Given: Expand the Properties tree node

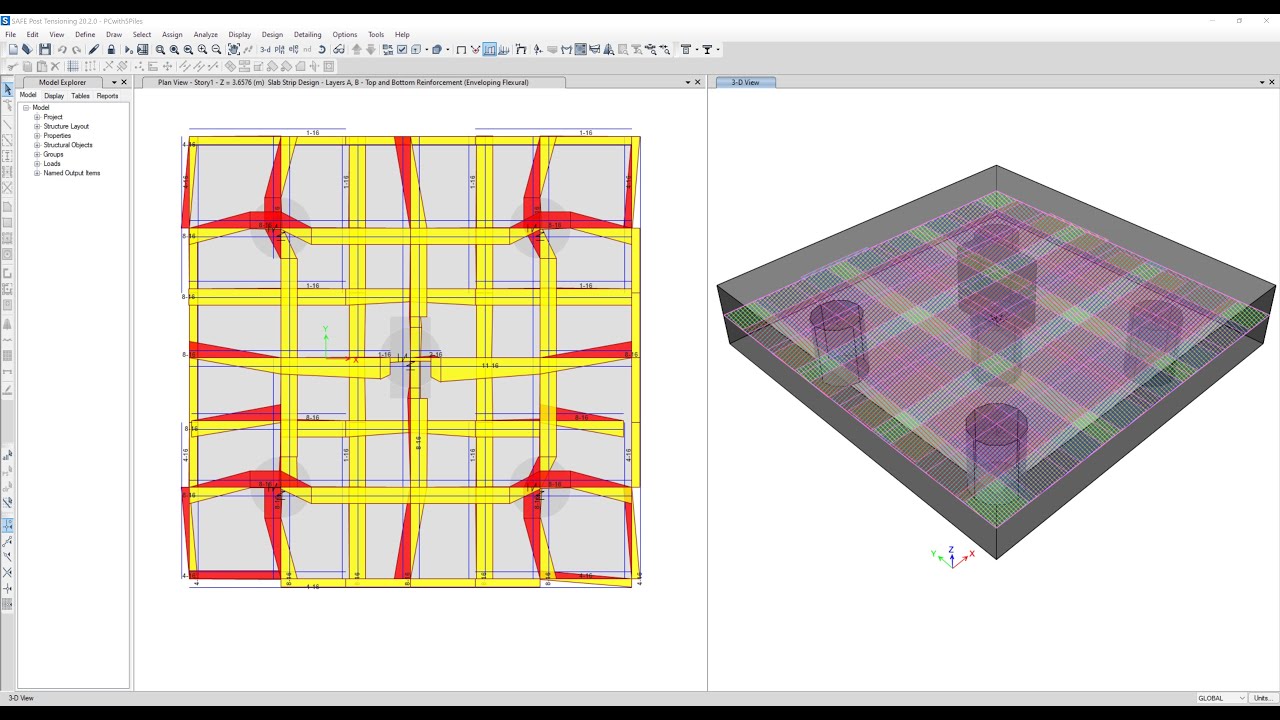Looking at the screenshot, I should click(37, 135).
